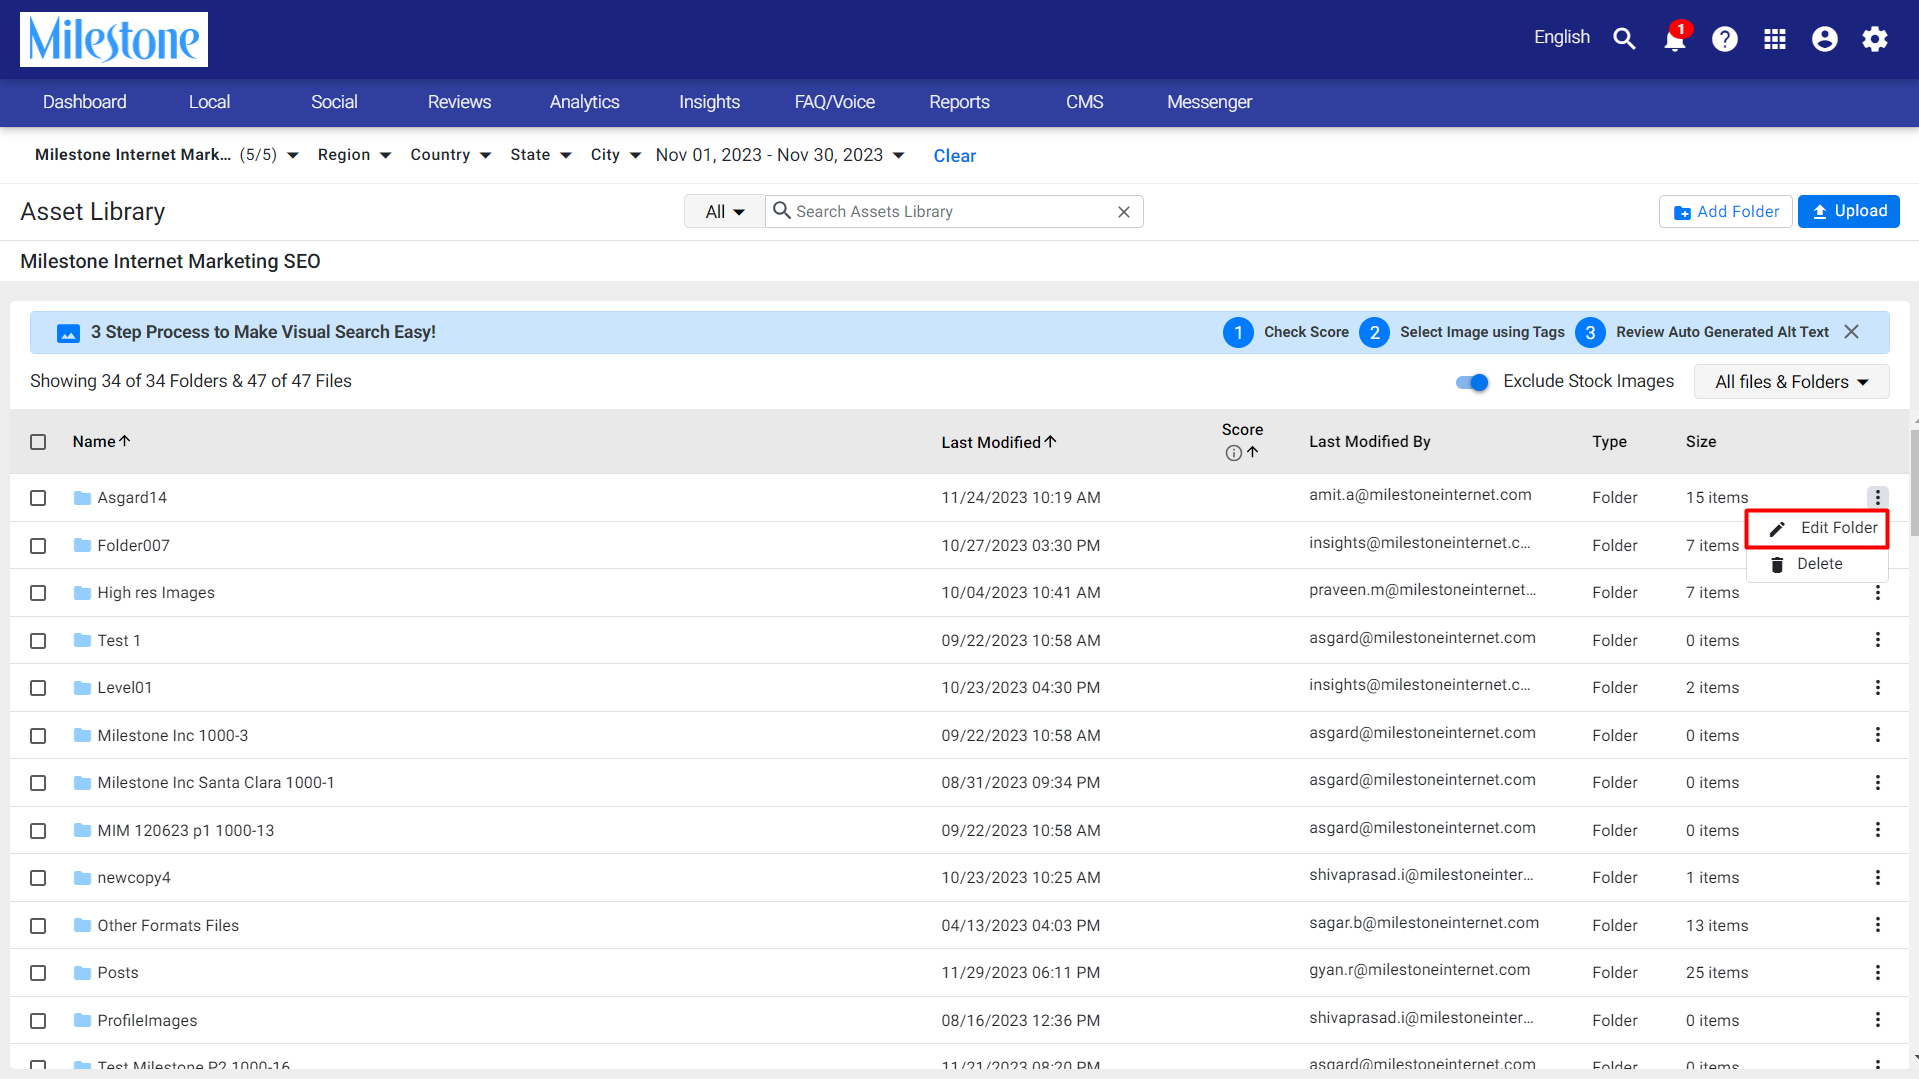Open the Messenger tab

tap(1209, 102)
